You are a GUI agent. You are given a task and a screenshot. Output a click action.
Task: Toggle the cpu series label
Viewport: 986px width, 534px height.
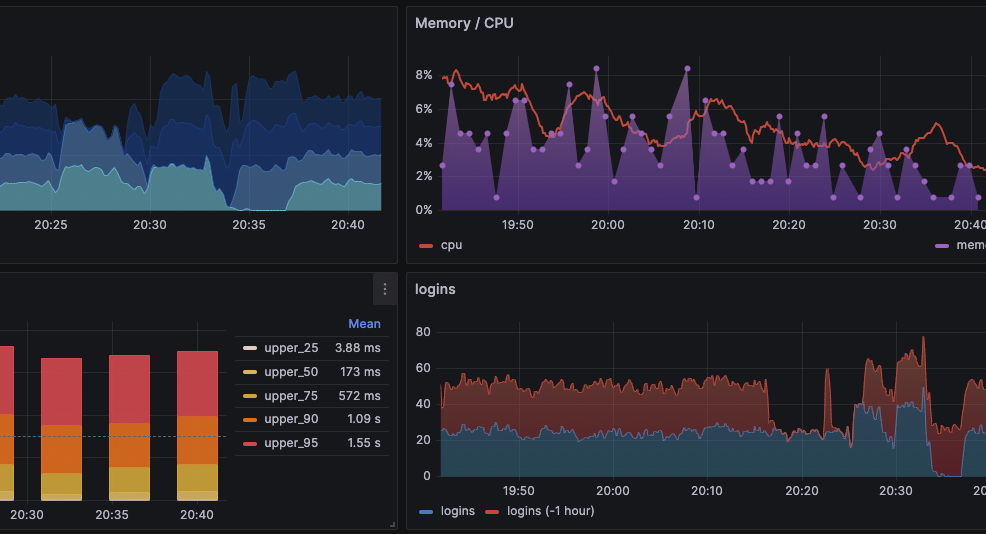click(x=451, y=245)
